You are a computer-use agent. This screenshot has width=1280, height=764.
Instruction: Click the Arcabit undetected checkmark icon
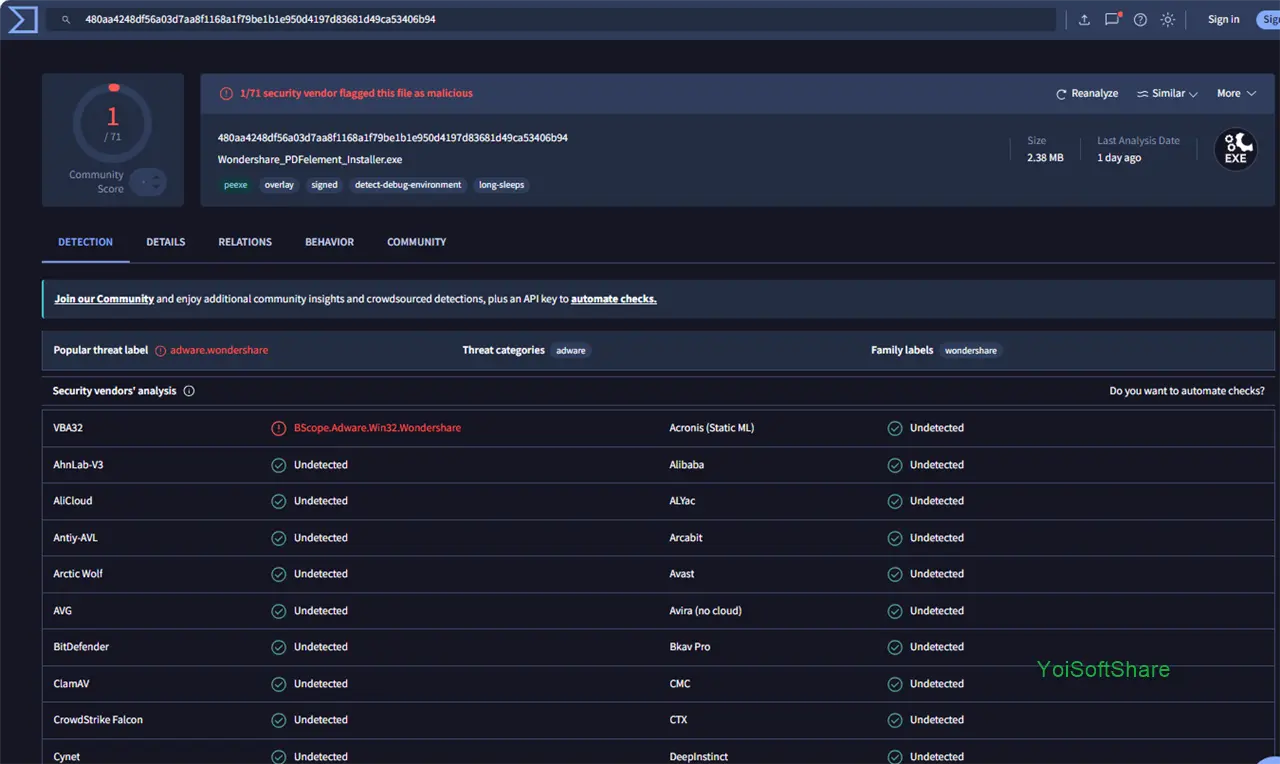pos(895,538)
